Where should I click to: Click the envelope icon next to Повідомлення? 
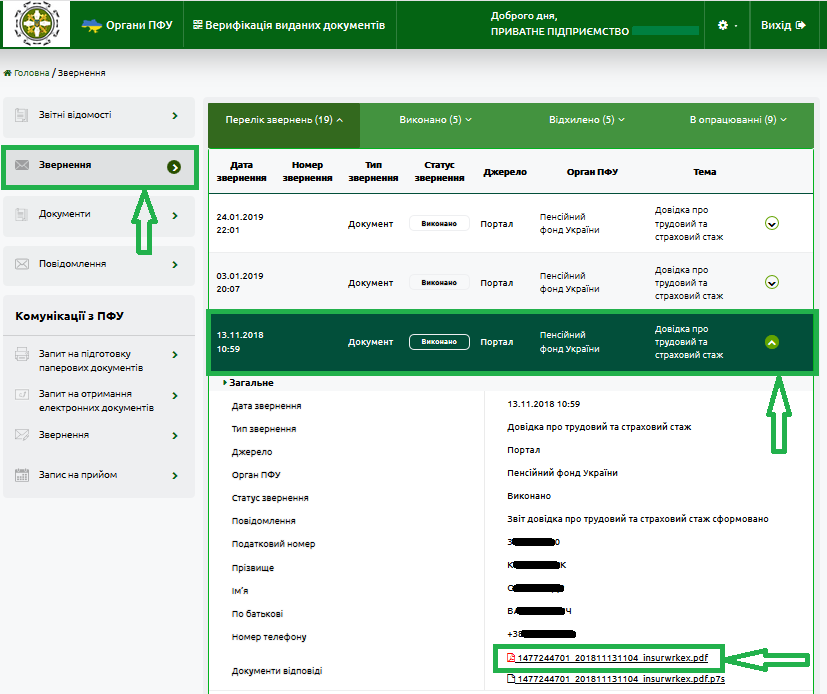21,265
